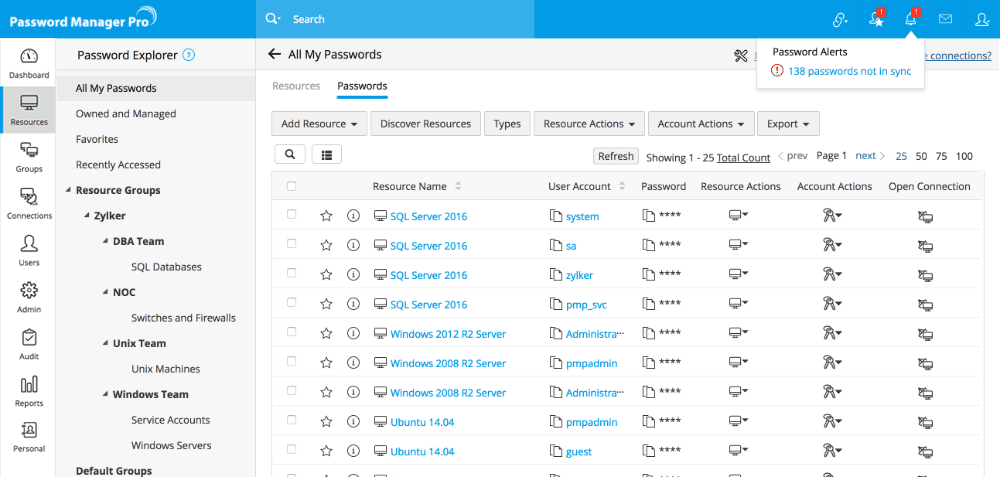Click the Types button

507,124
